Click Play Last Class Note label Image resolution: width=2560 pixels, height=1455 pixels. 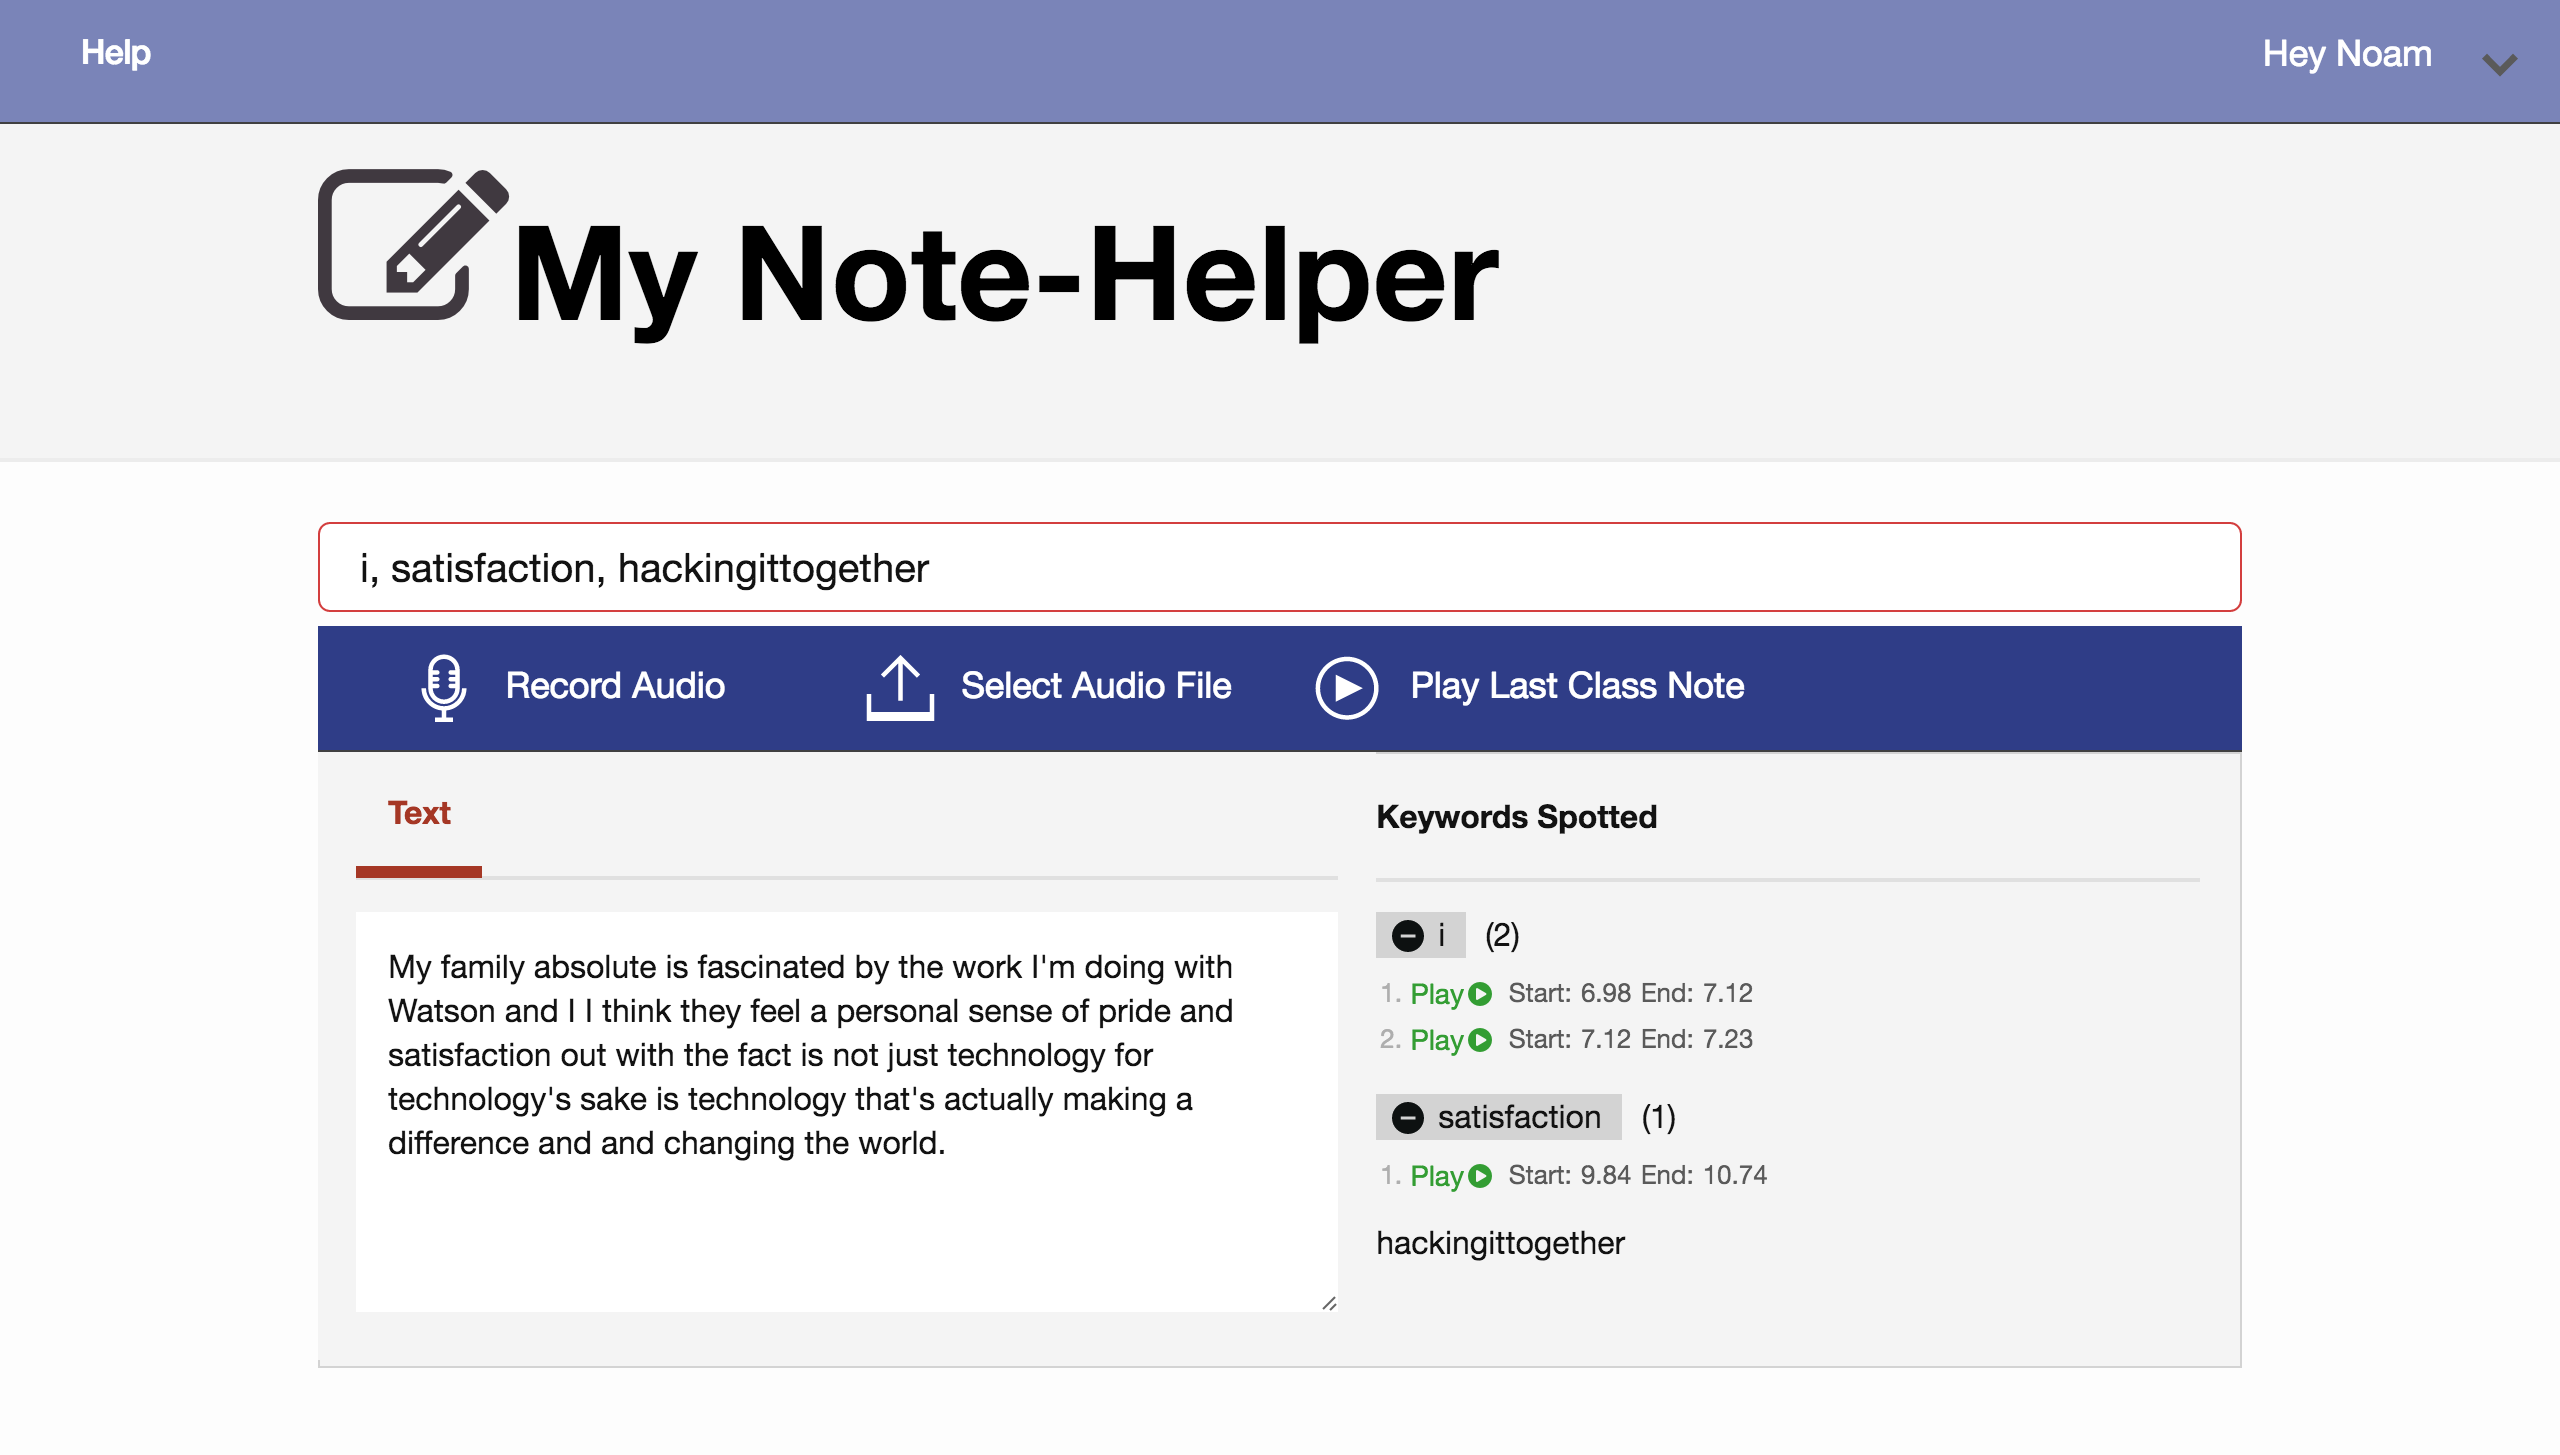pos(1577,686)
